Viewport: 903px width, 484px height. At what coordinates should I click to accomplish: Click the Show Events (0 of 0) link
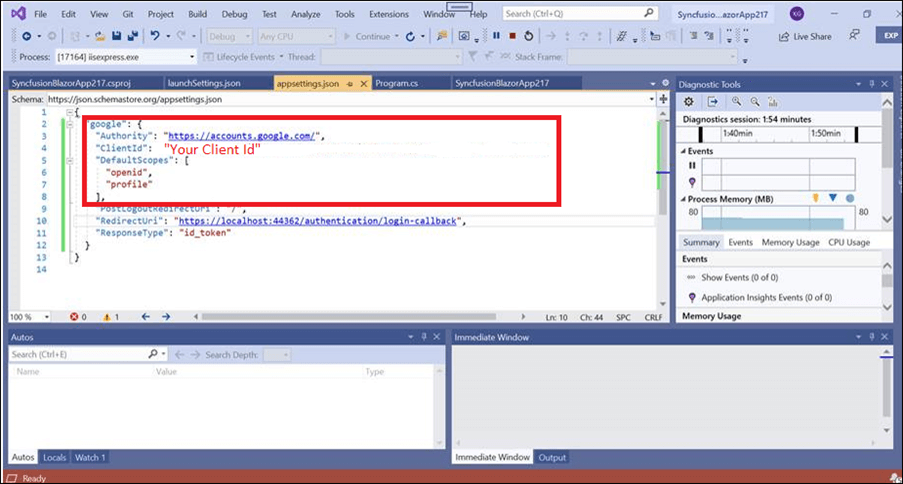[739, 277]
